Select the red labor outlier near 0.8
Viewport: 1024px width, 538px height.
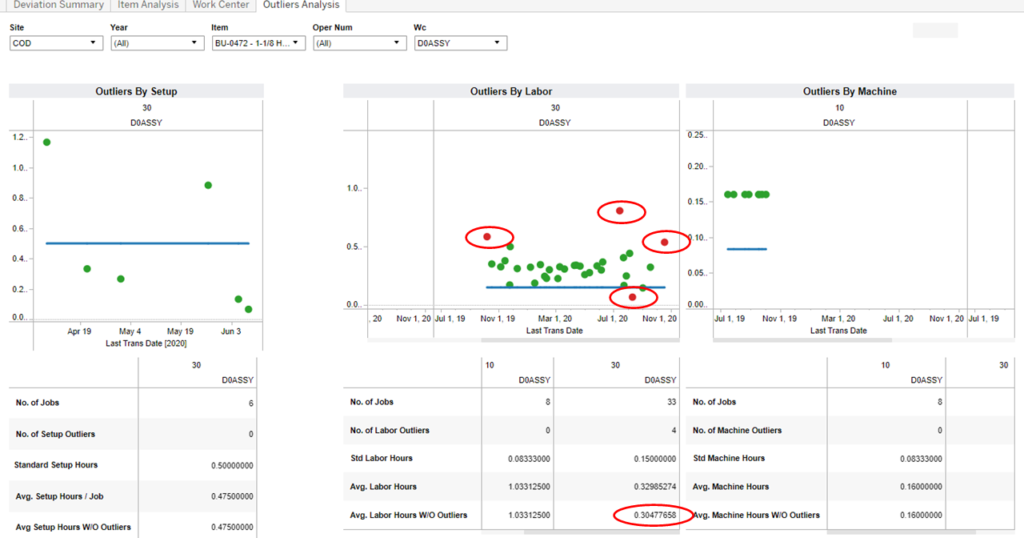pos(620,211)
